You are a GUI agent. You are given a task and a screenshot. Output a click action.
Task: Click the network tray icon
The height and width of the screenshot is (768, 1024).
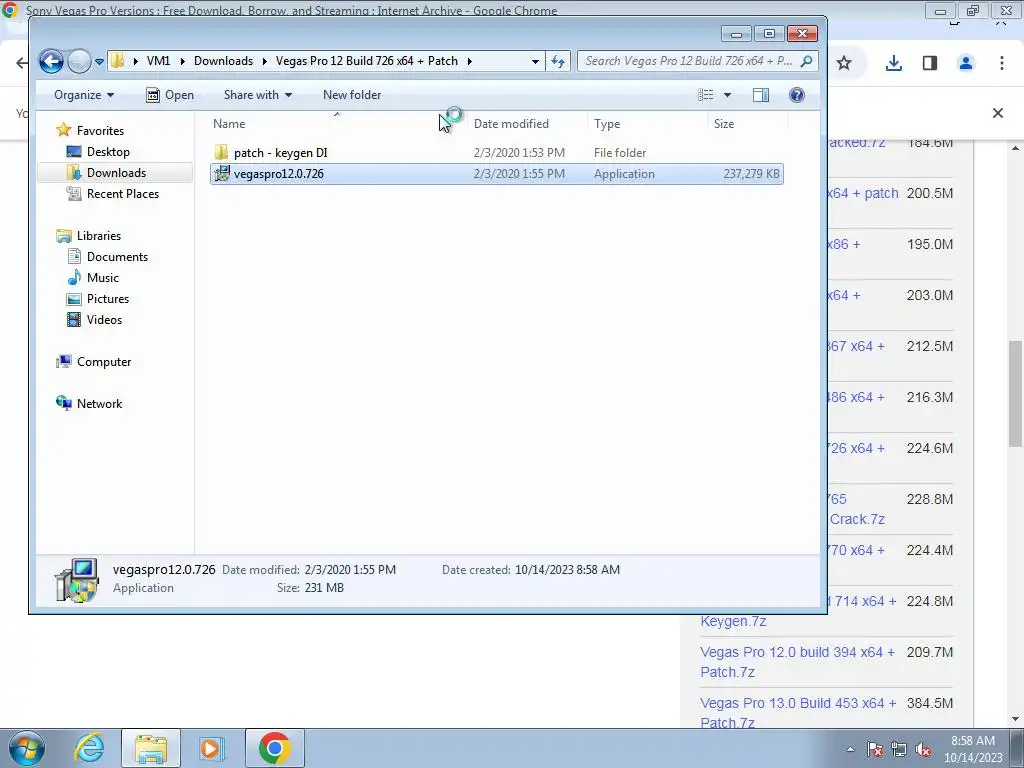899,749
